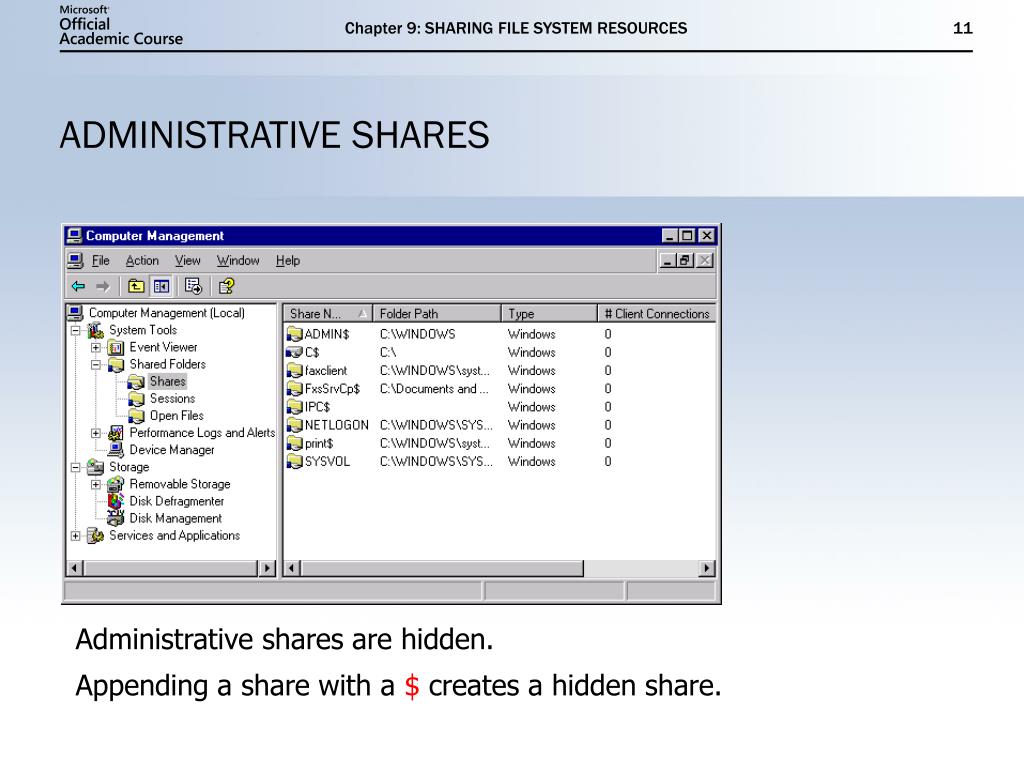Select the Sessions tree item

[172, 398]
